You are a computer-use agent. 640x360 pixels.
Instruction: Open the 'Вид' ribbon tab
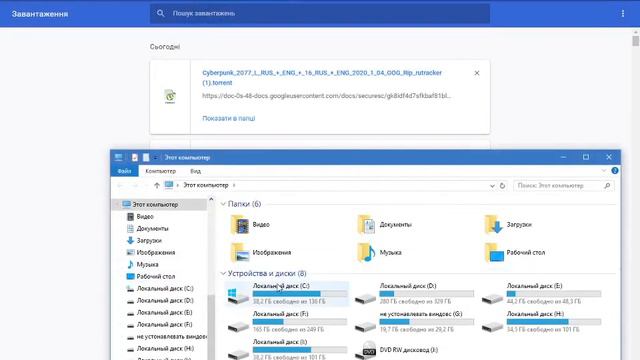(x=196, y=171)
